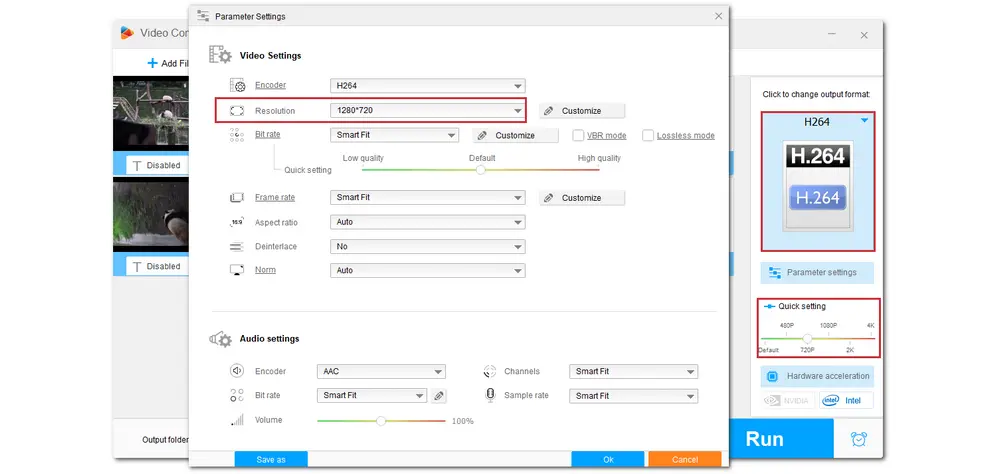Open the Deinterlace No dropdown
Viewport: 1000px width, 474px height.
pos(427,246)
